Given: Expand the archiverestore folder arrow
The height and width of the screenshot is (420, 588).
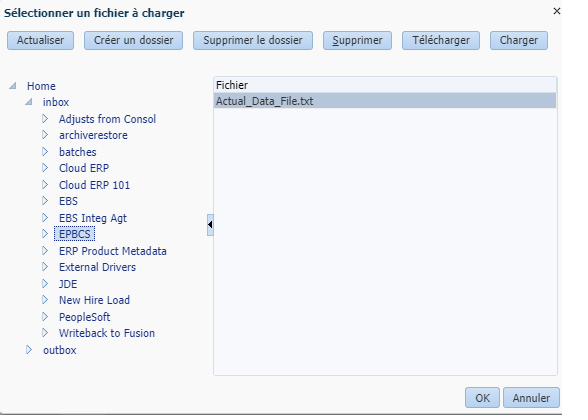Looking at the screenshot, I should pos(45,135).
